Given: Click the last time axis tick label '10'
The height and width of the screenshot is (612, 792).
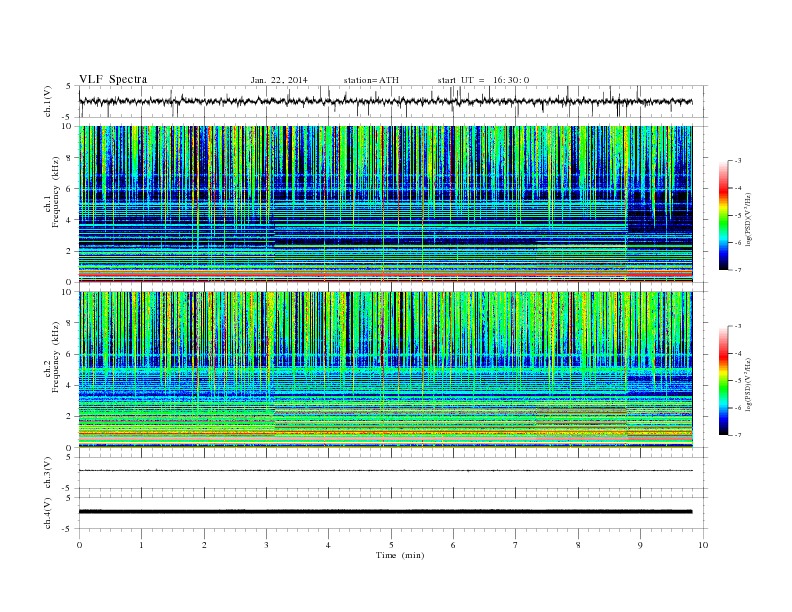Looking at the screenshot, I should coord(703,545).
